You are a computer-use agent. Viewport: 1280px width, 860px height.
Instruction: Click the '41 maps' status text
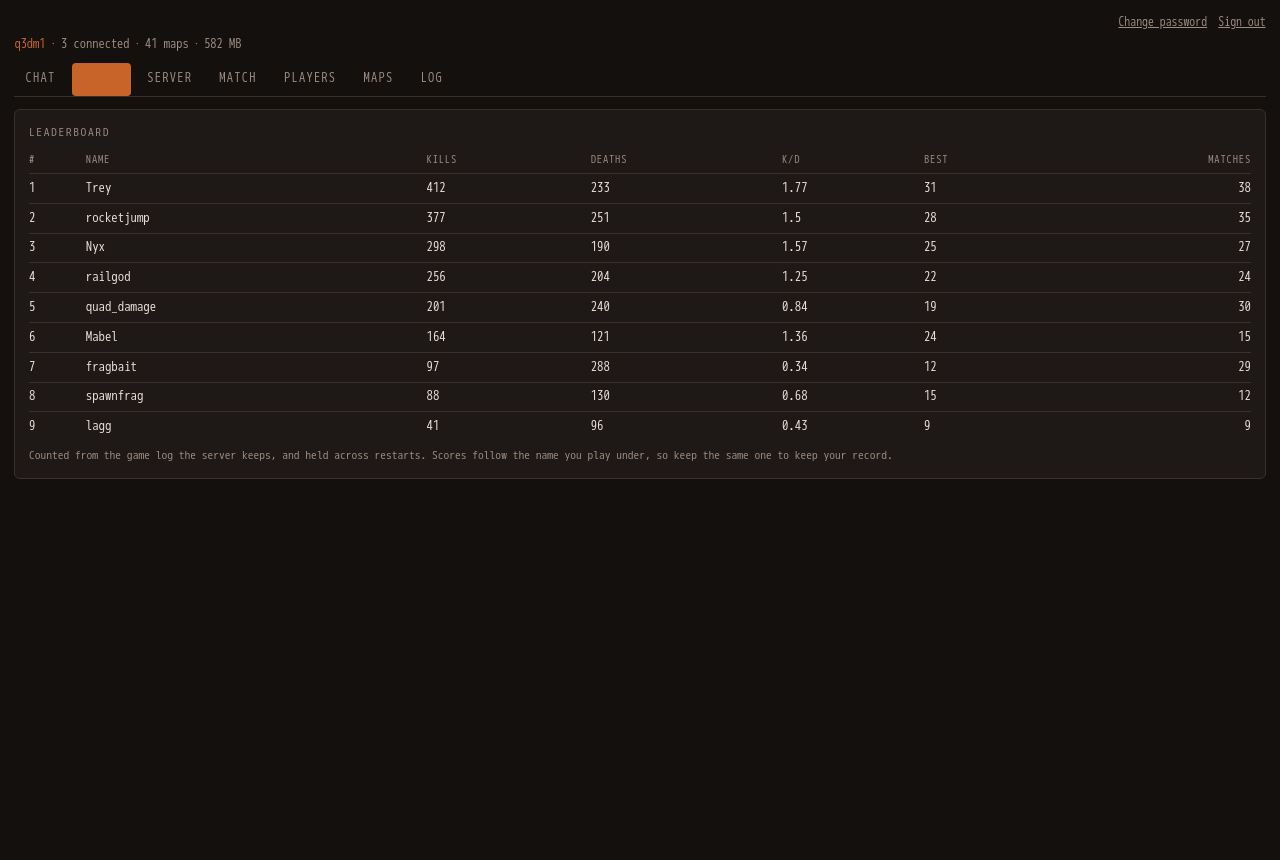166,44
